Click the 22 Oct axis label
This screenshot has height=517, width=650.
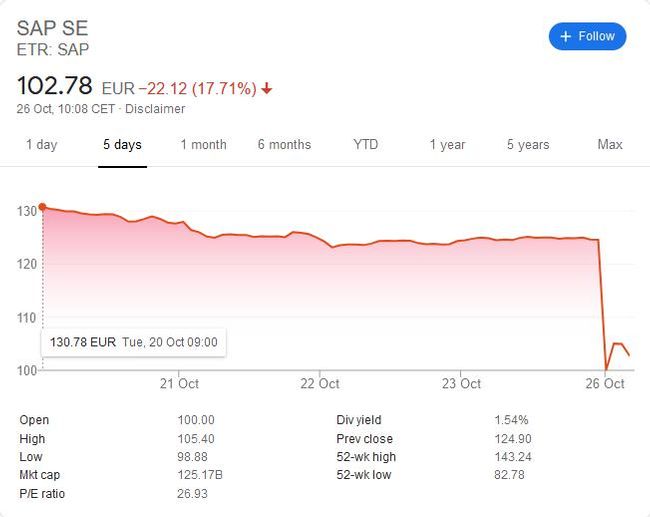[320, 384]
